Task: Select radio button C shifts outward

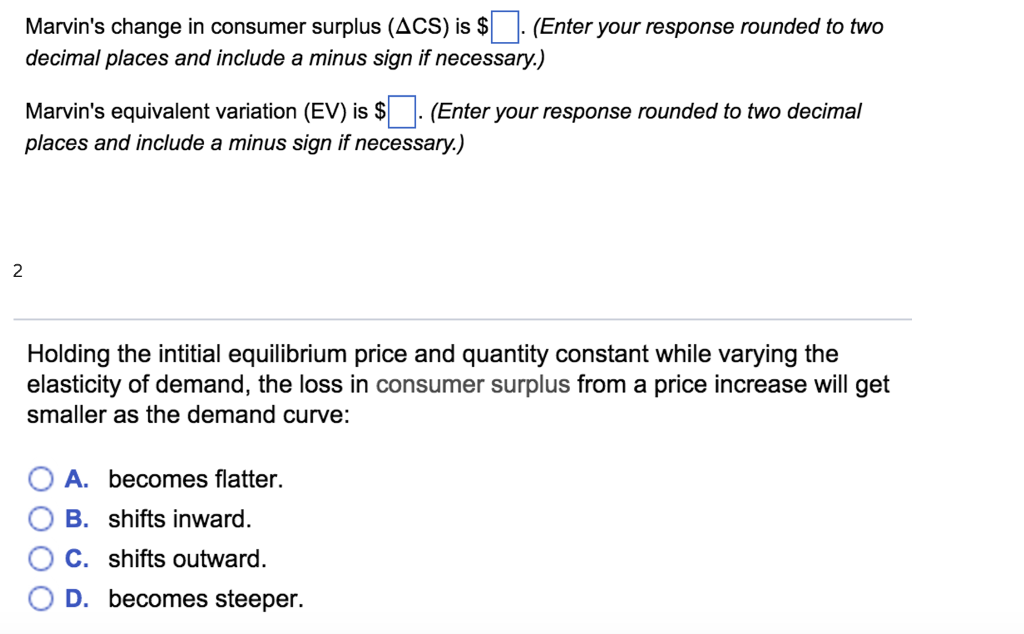Action: pyautogui.click(x=41, y=559)
